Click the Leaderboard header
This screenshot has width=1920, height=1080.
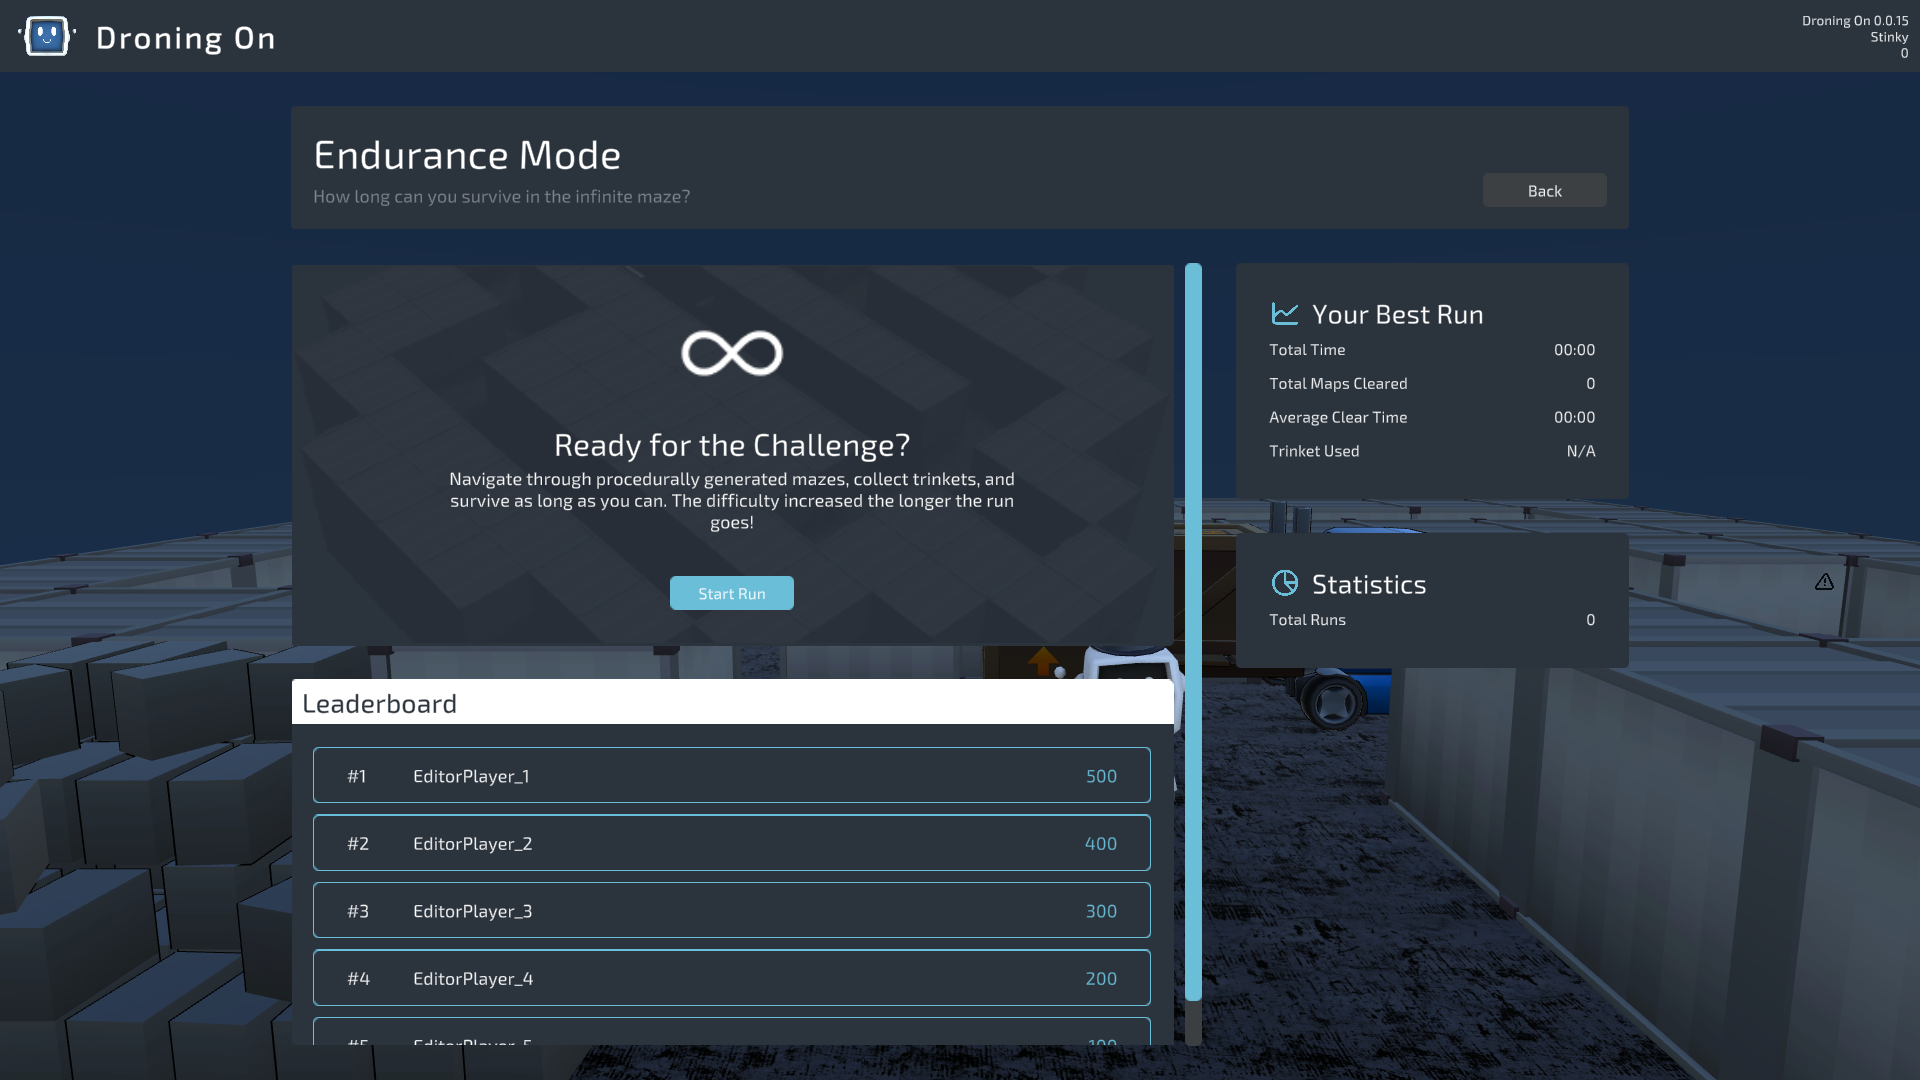coord(380,703)
